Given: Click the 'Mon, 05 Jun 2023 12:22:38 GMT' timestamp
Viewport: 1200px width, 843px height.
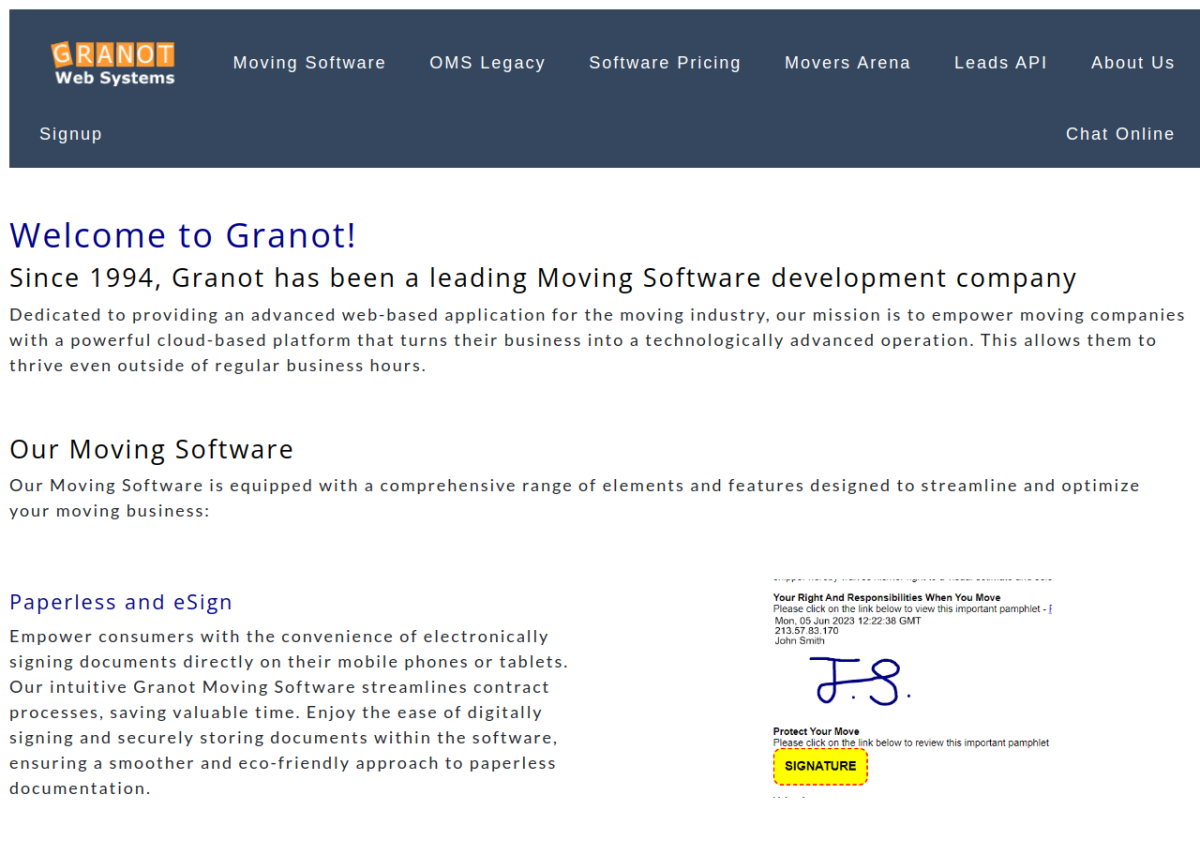Looking at the screenshot, I should tap(848, 620).
